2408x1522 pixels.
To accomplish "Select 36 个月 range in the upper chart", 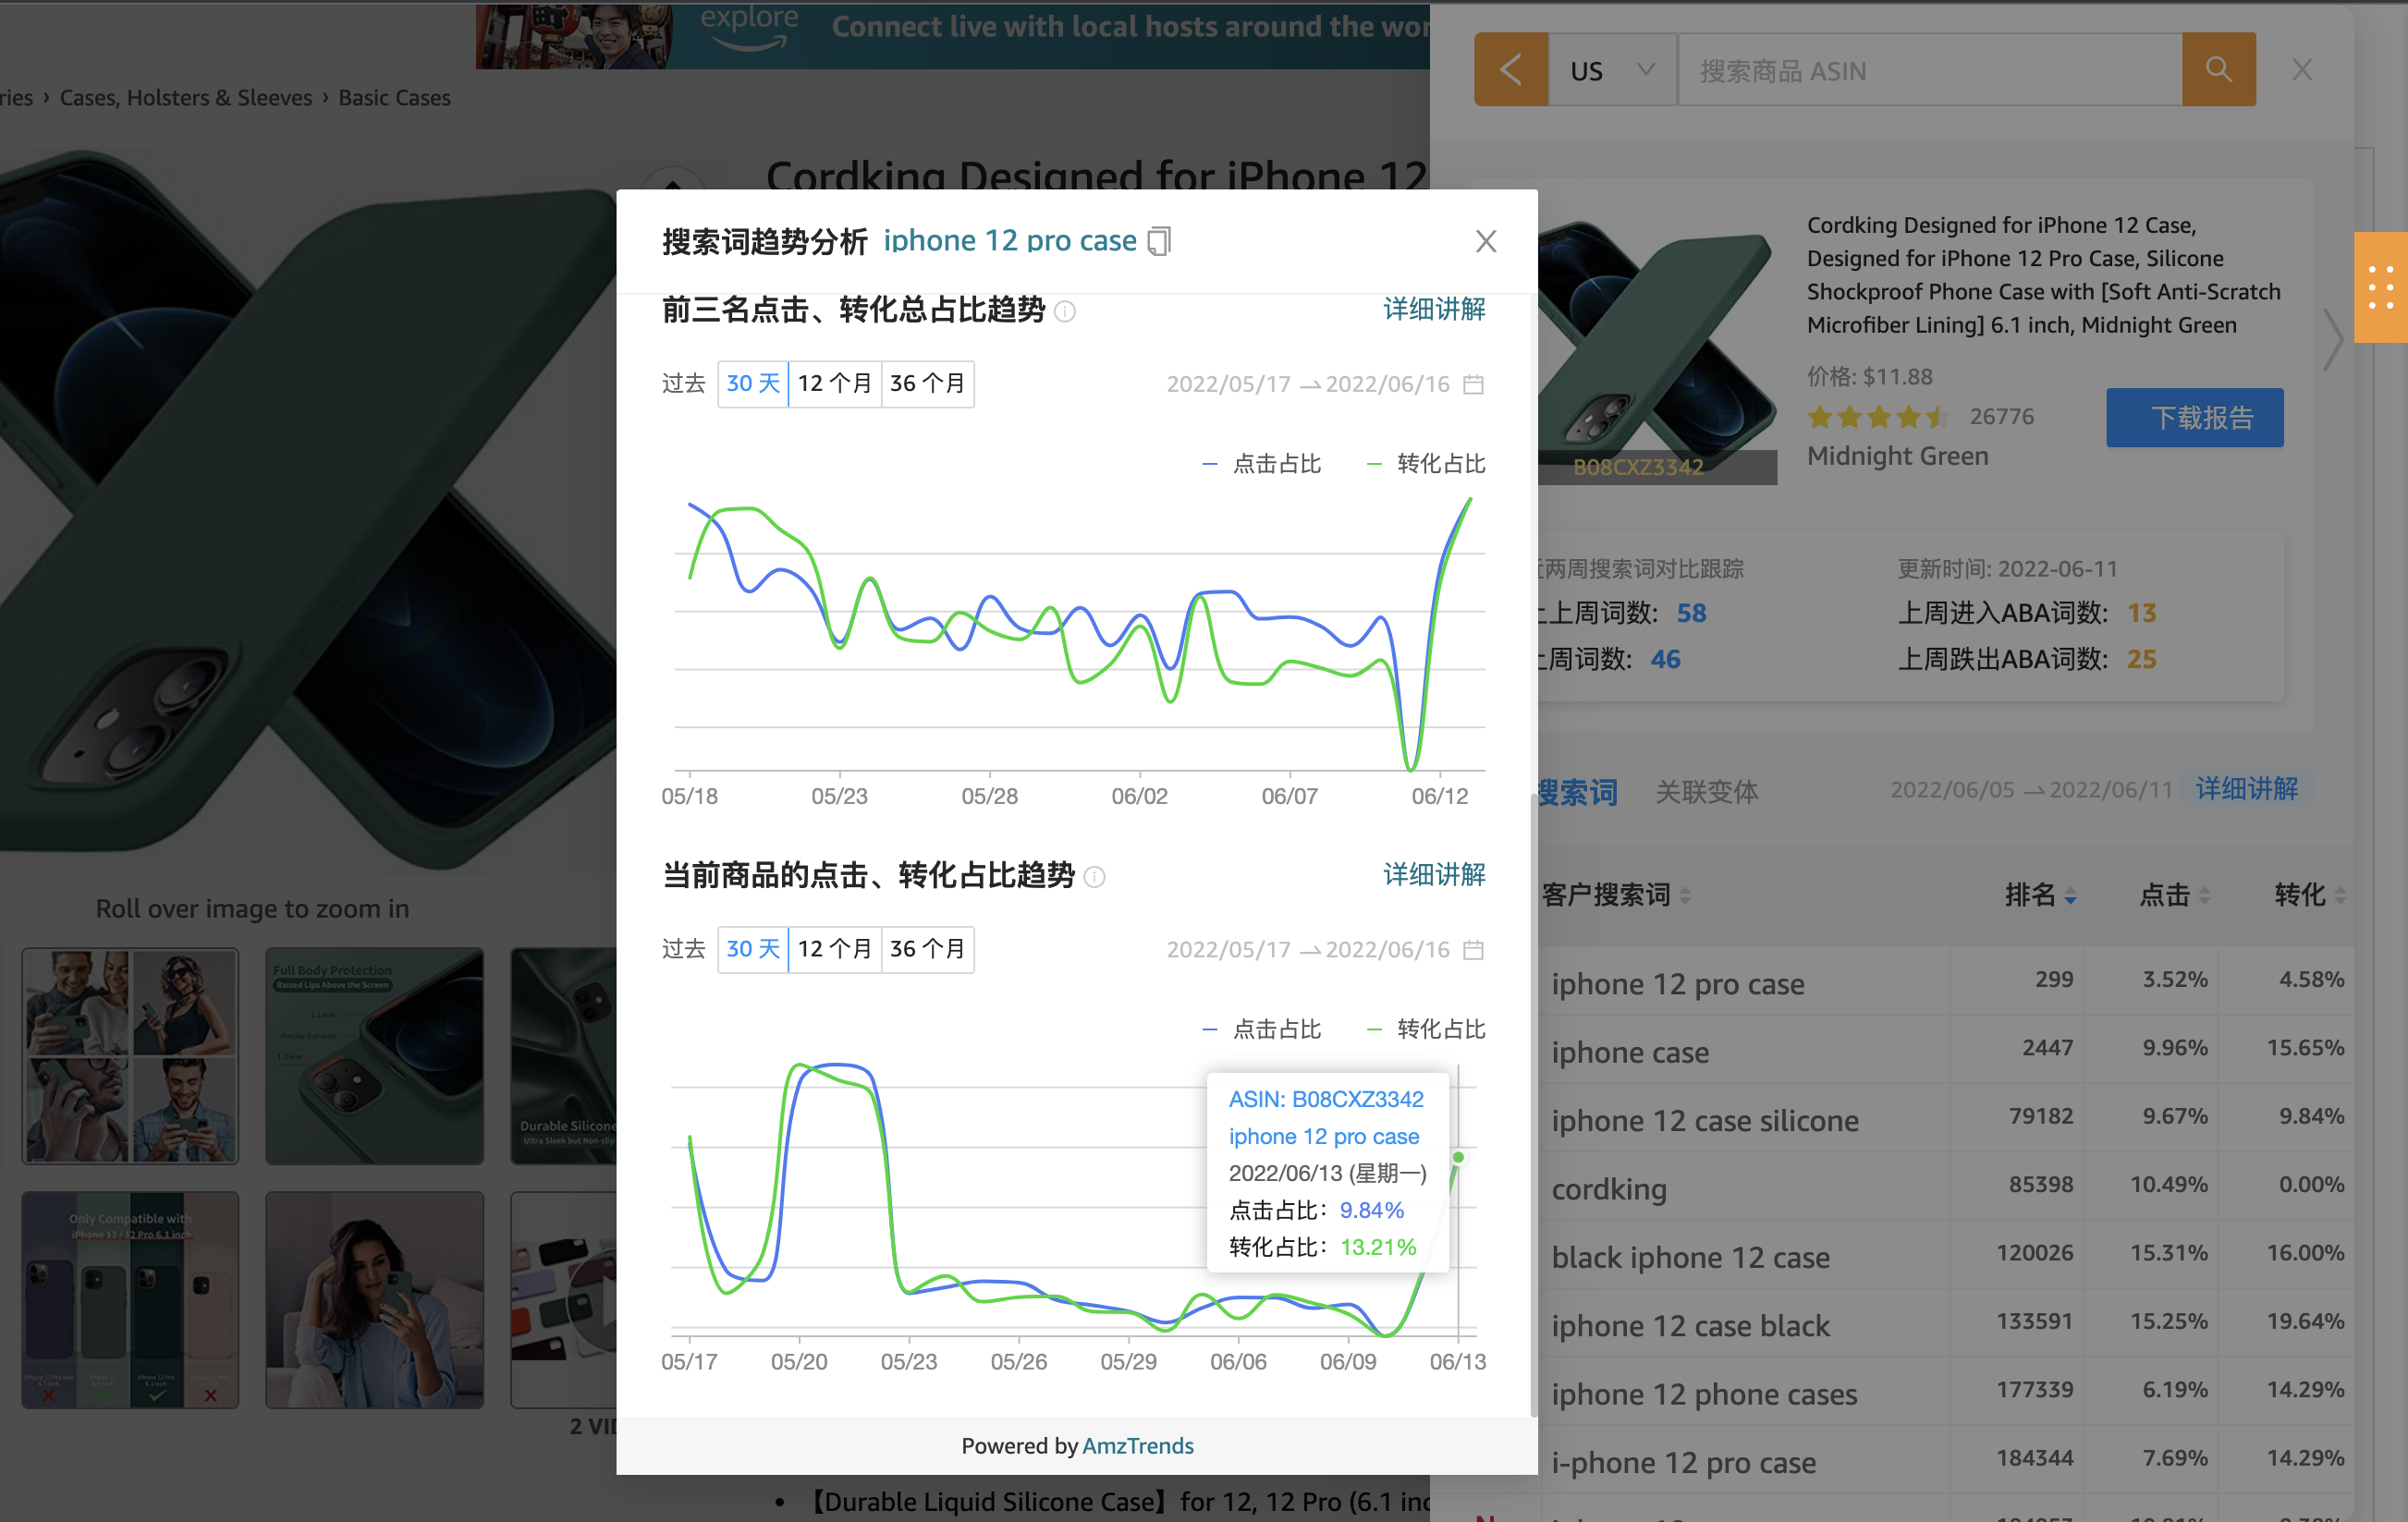I will pyautogui.click(x=927, y=384).
